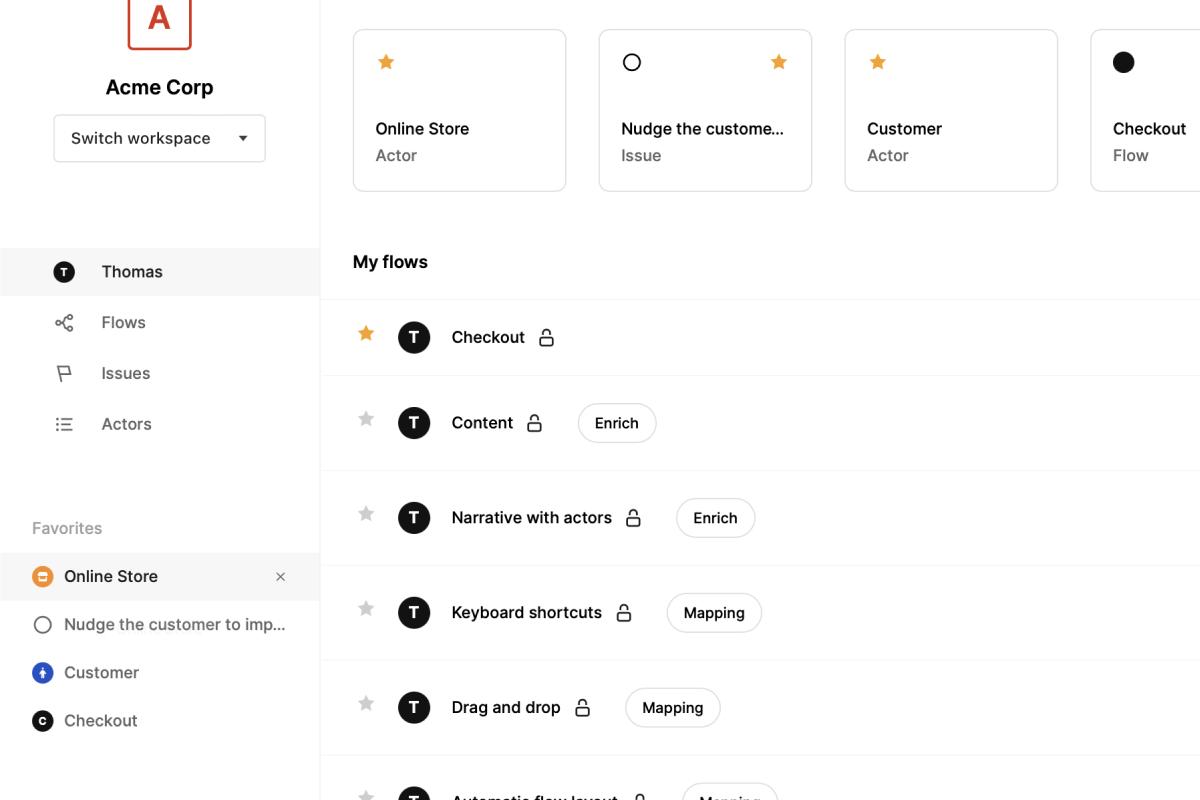Click the Mapping tag on Drag and drop
Screen dimensions: 1200x800
tap(673, 708)
